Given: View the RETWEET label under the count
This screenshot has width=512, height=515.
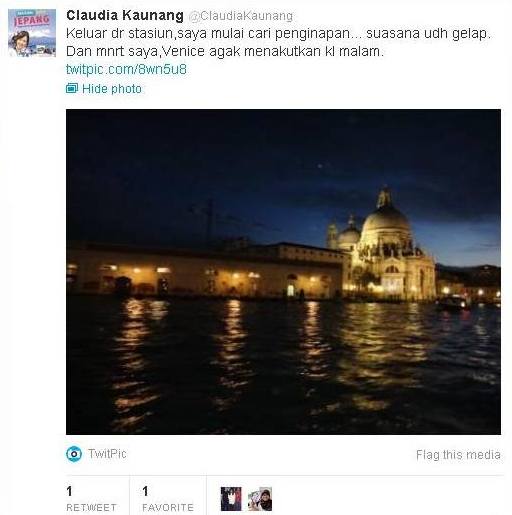Looking at the screenshot, I should click(91, 507).
